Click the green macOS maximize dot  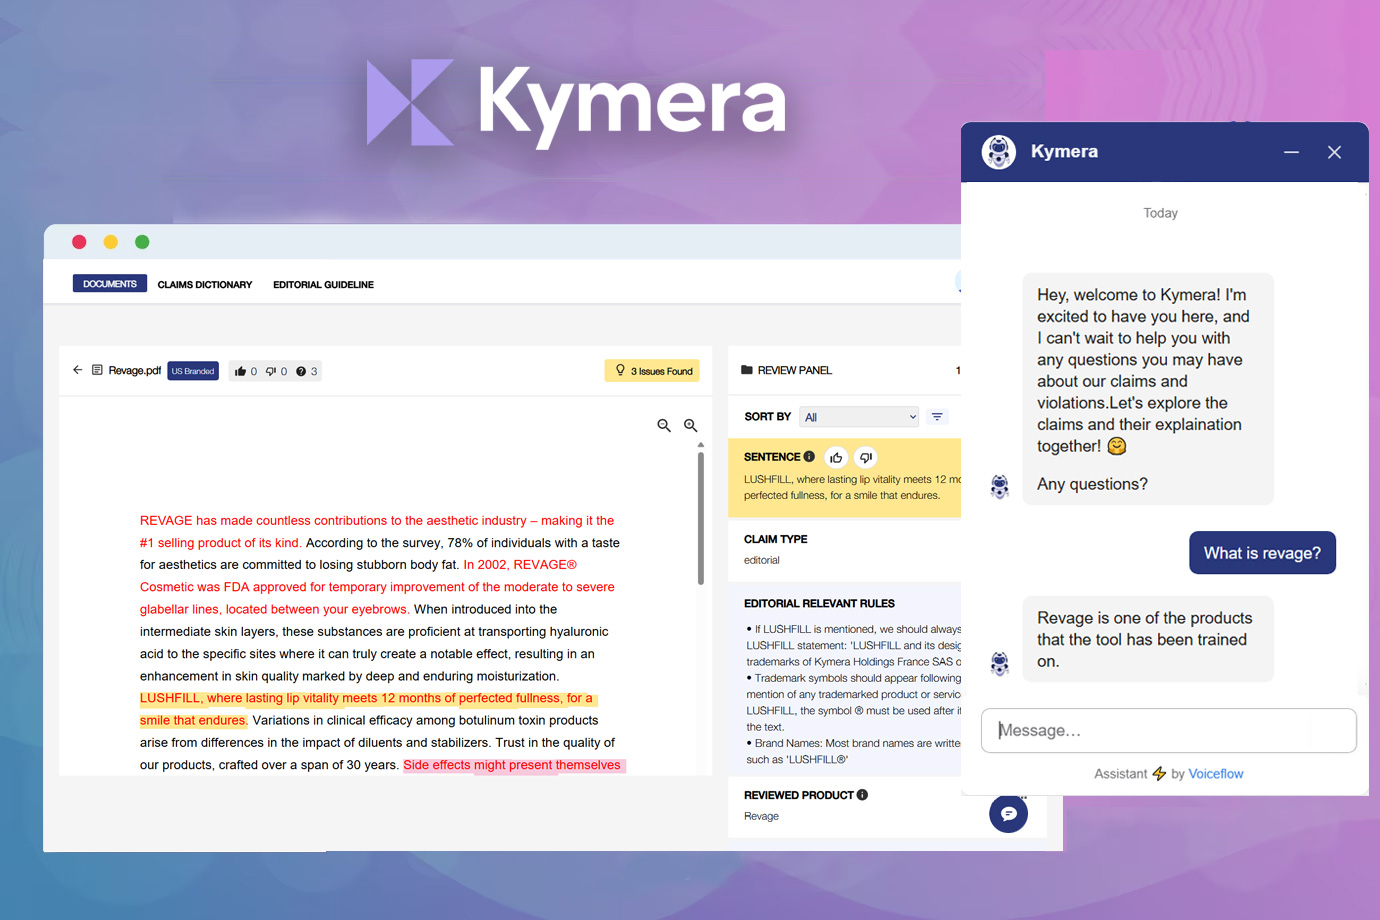pyautogui.click(x=142, y=242)
